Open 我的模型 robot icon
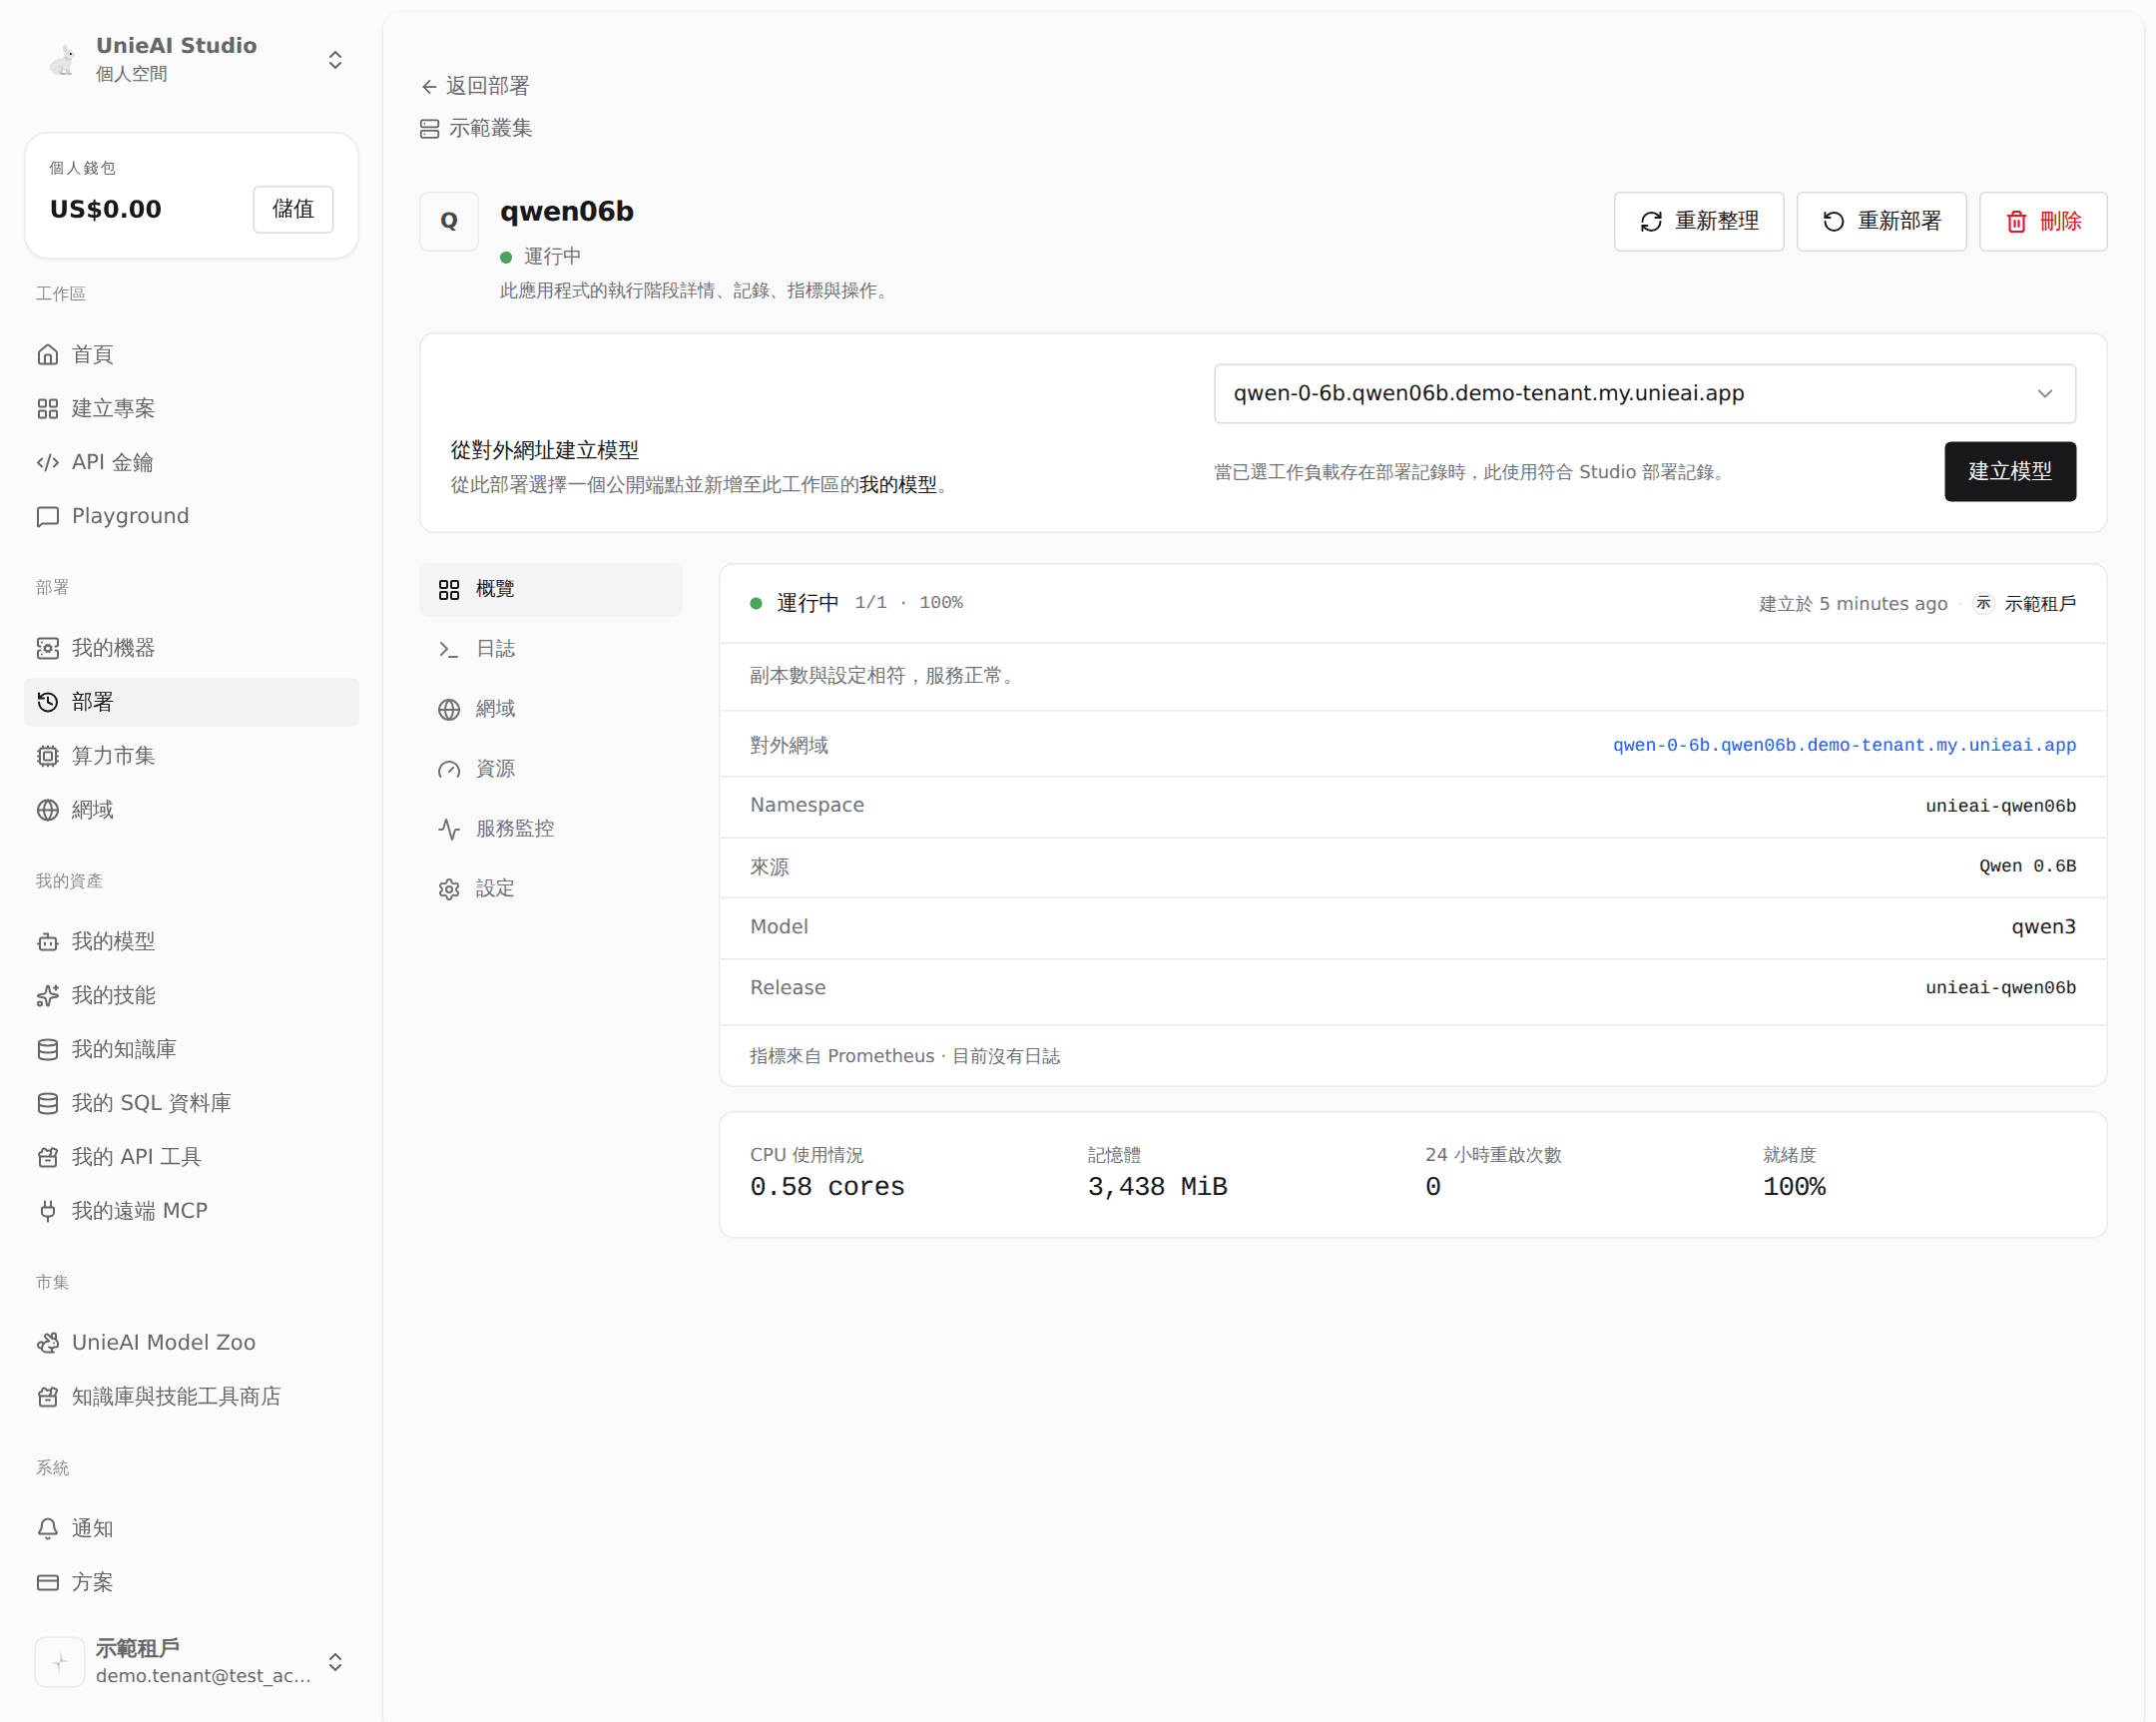 click(47, 942)
